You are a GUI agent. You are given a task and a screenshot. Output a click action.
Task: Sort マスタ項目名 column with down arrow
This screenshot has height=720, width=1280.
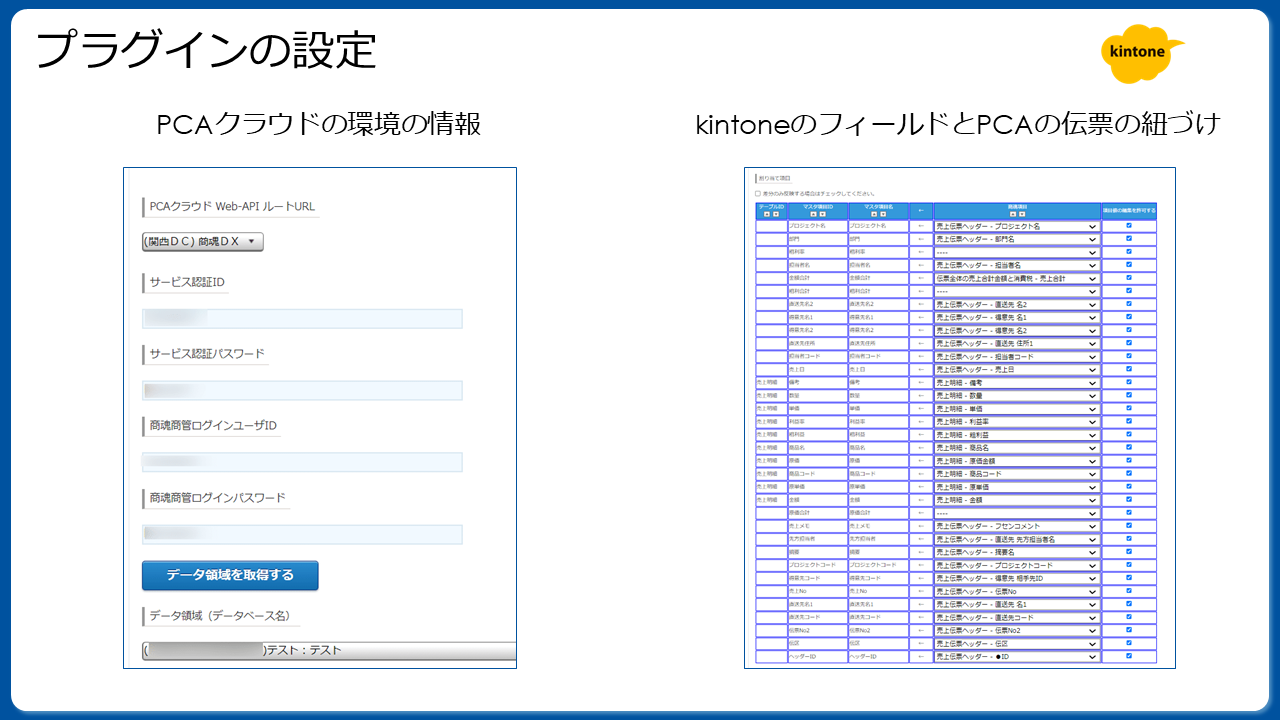point(883,214)
